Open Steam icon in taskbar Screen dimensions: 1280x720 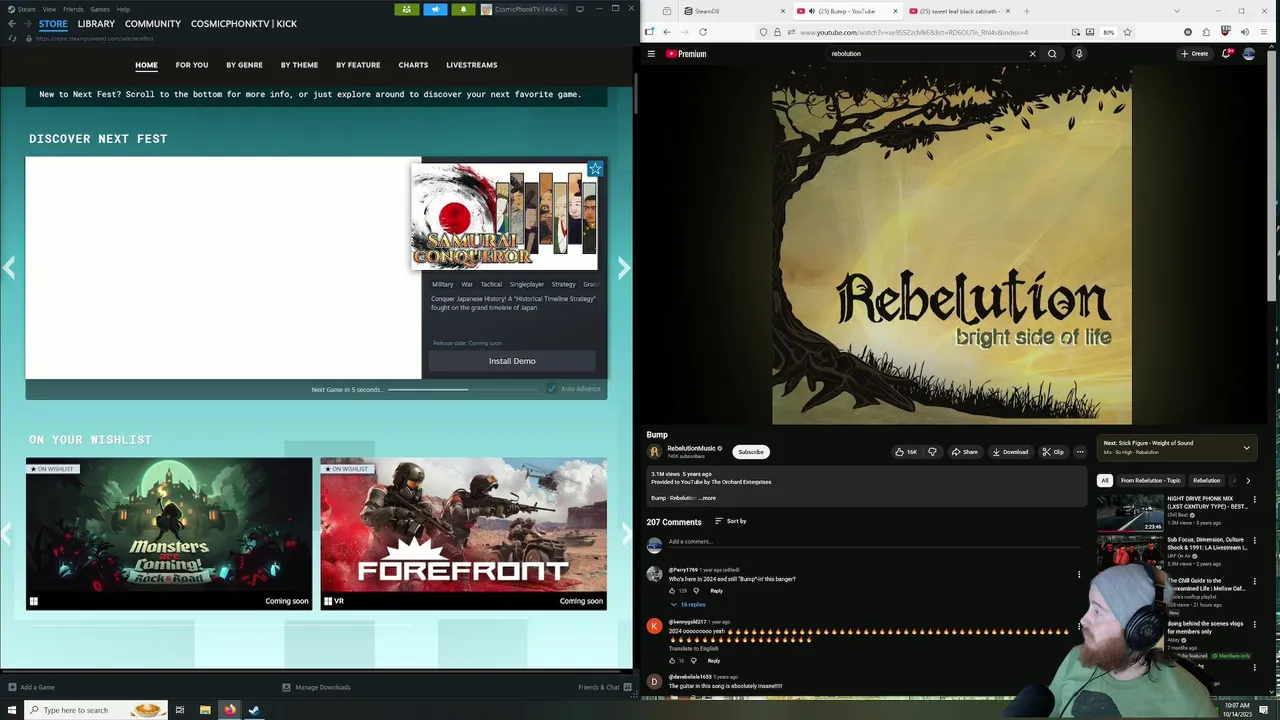(254, 710)
